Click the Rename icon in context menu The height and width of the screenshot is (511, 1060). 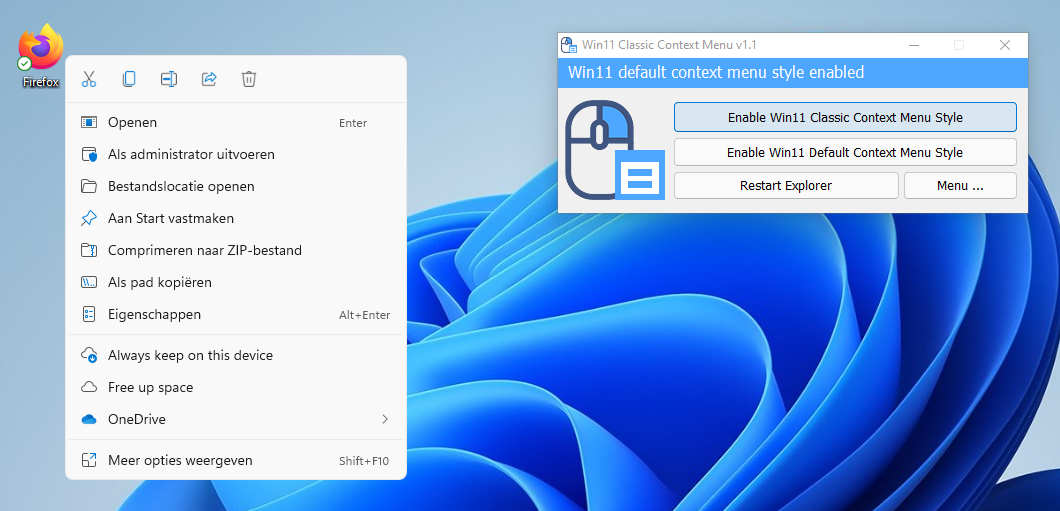point(169,79)
